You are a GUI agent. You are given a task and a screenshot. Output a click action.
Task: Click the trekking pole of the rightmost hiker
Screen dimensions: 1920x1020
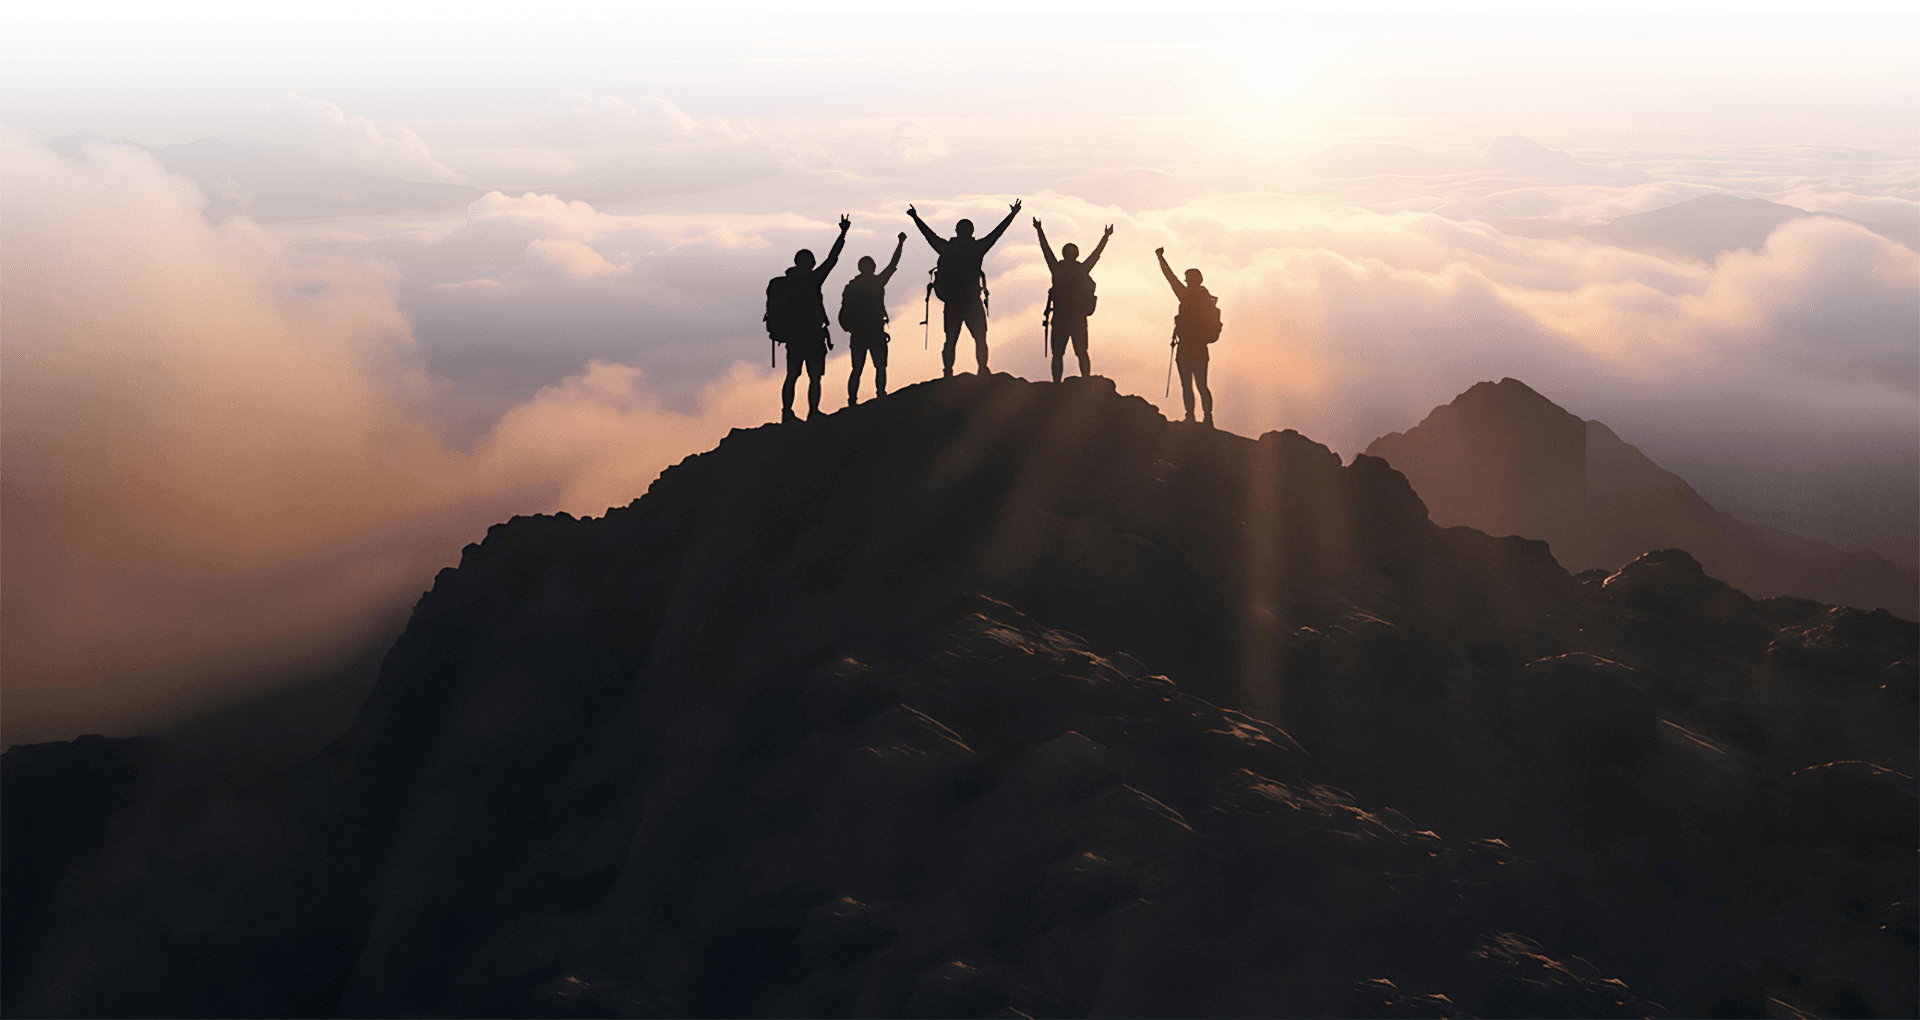(x=1170, y=365)
